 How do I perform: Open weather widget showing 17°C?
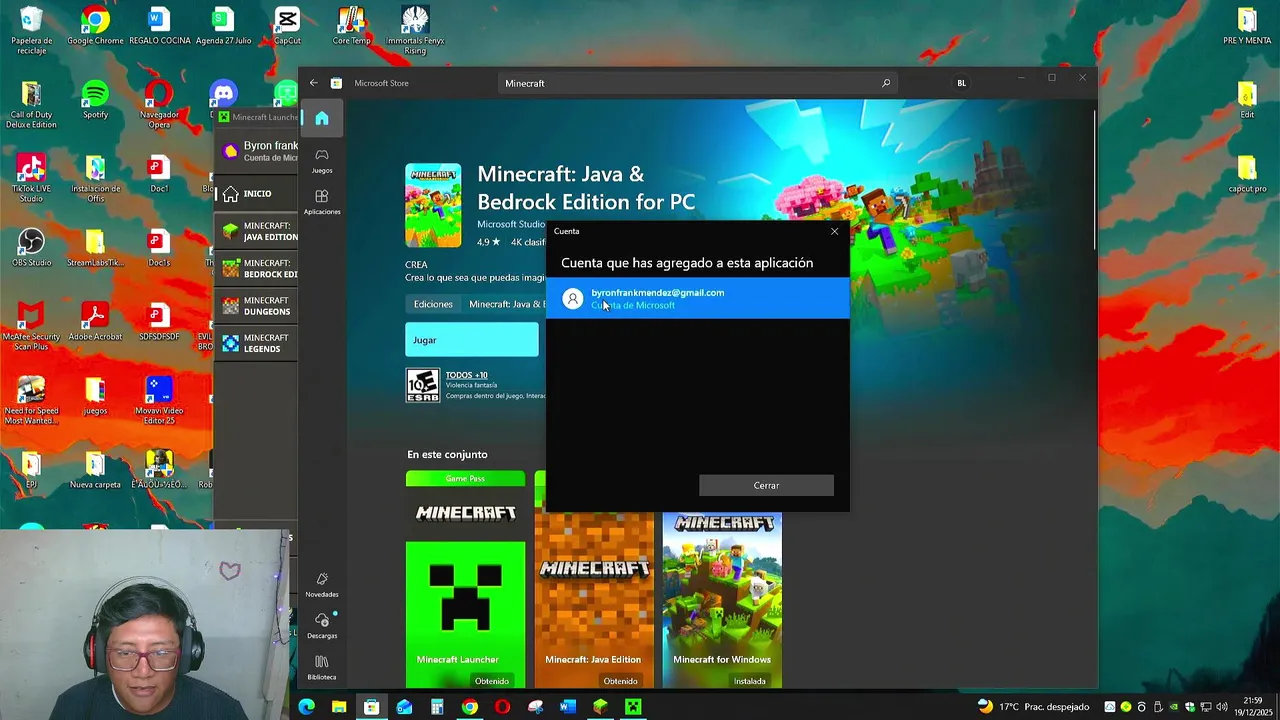1033,707
